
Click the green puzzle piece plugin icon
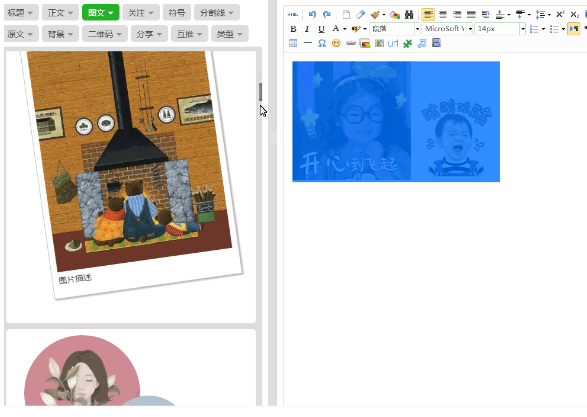(x=407, y=43)
